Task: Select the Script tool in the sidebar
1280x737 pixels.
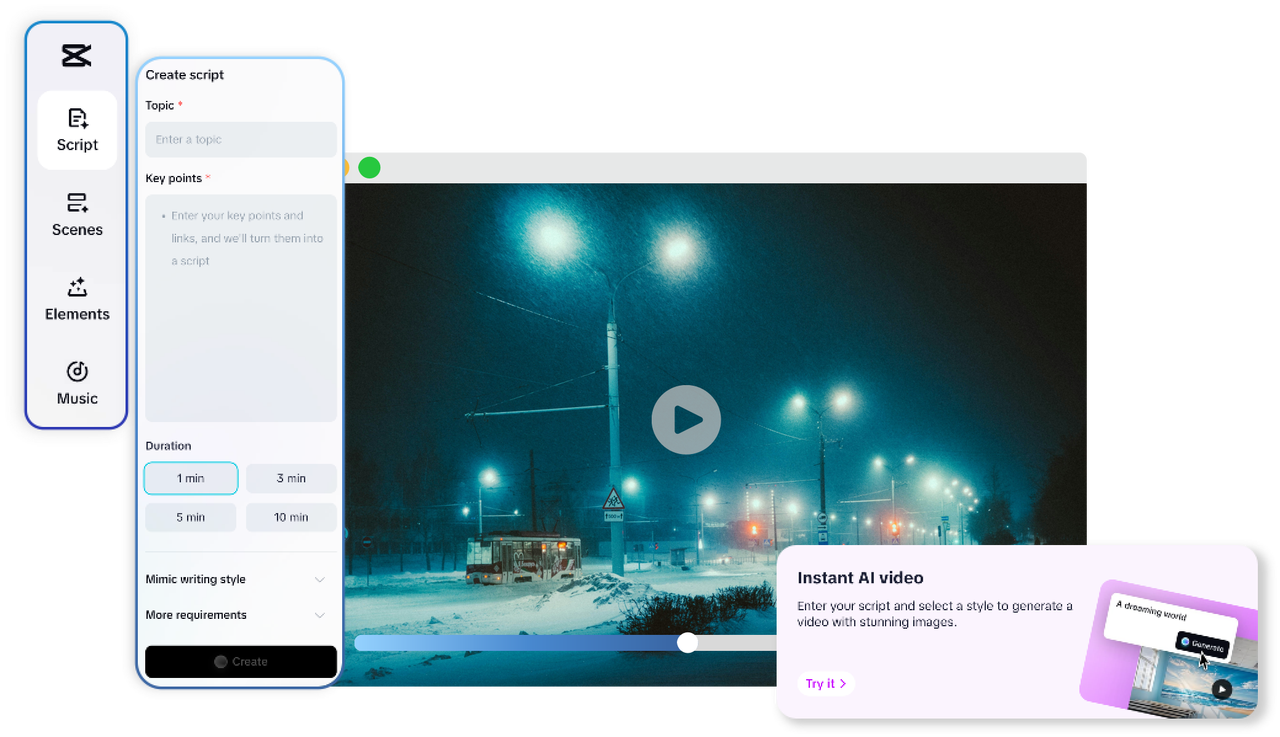Action: coord(77,130)
